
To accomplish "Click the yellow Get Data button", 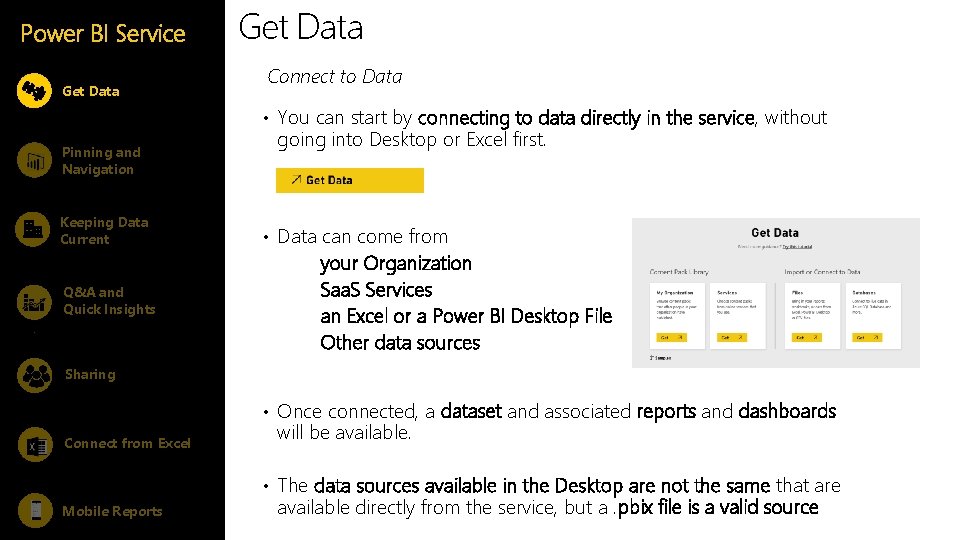I will (x=350, y=180).
